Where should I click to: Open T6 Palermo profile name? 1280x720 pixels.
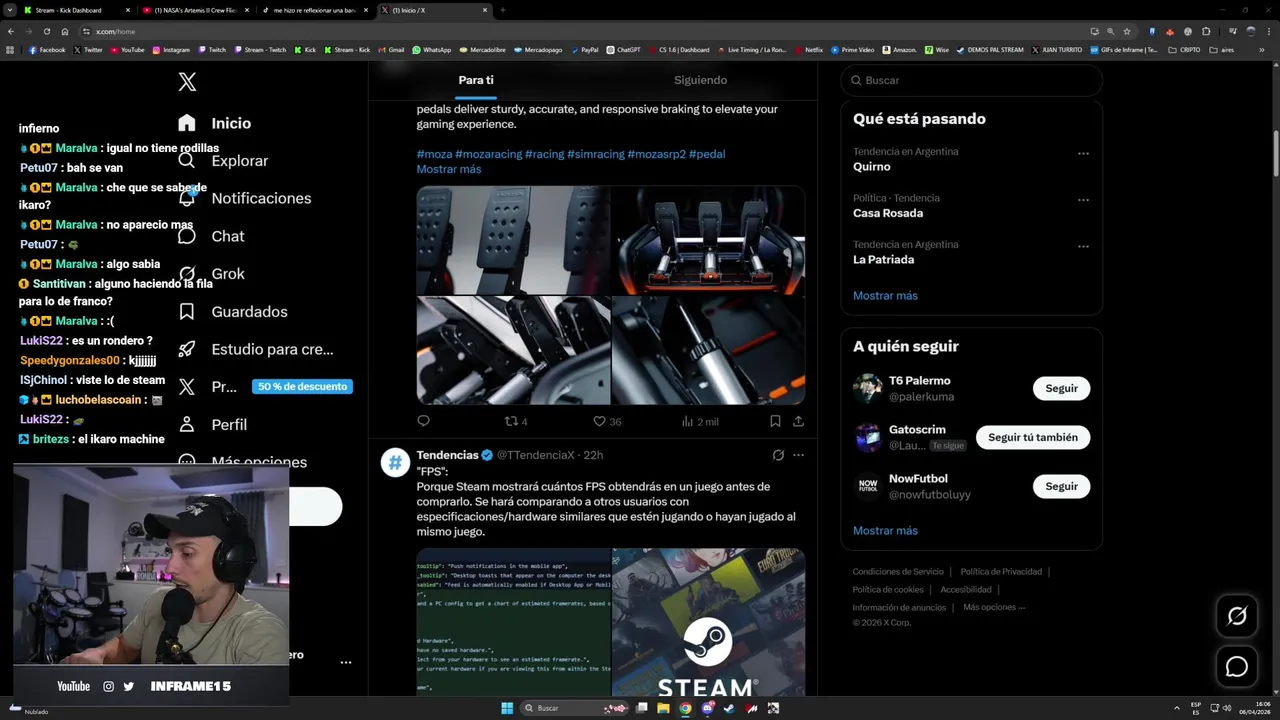(x=919, y=381)
